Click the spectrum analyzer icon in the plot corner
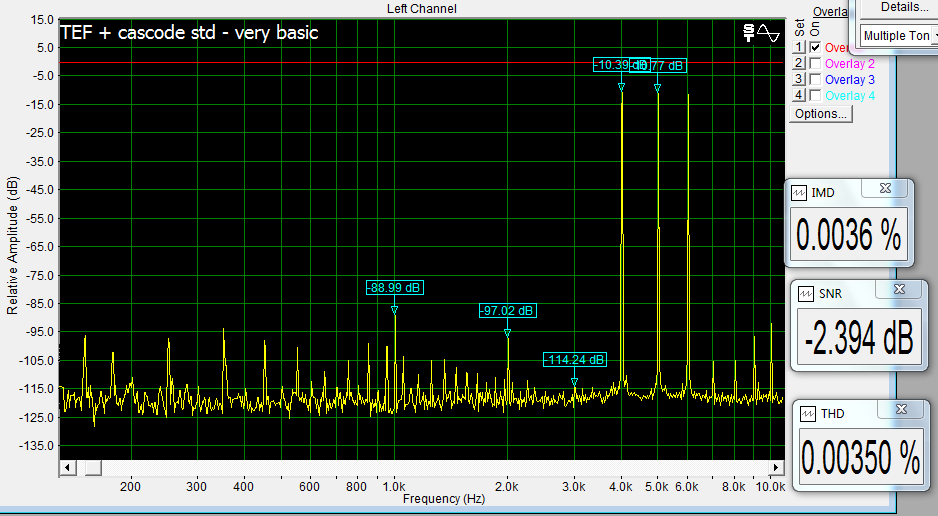Viewport: 938px width, 516px height. (748, 33)
